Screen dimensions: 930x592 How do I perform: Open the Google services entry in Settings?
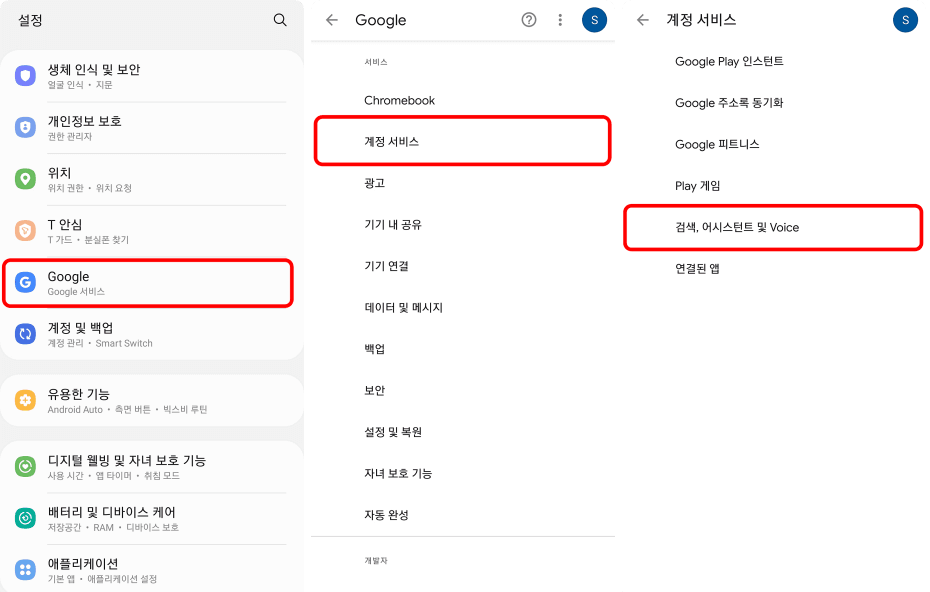coord(148,283)
